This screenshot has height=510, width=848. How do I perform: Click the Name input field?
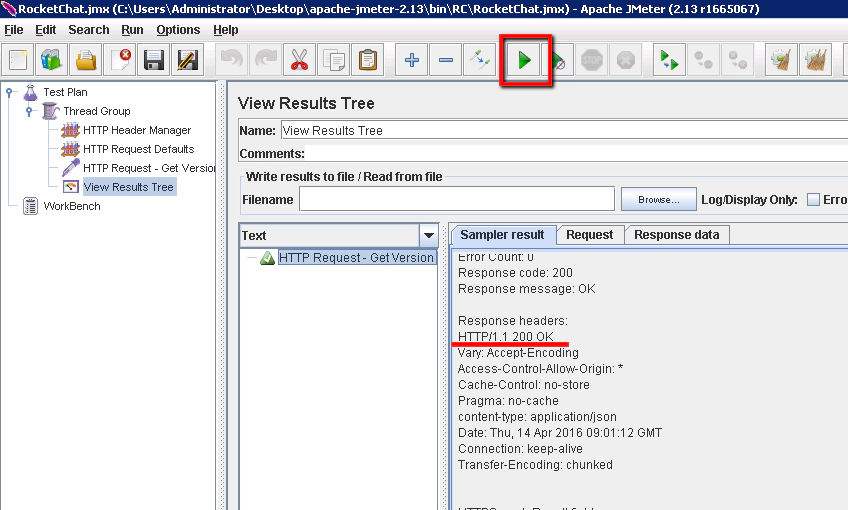pos(564,130)
